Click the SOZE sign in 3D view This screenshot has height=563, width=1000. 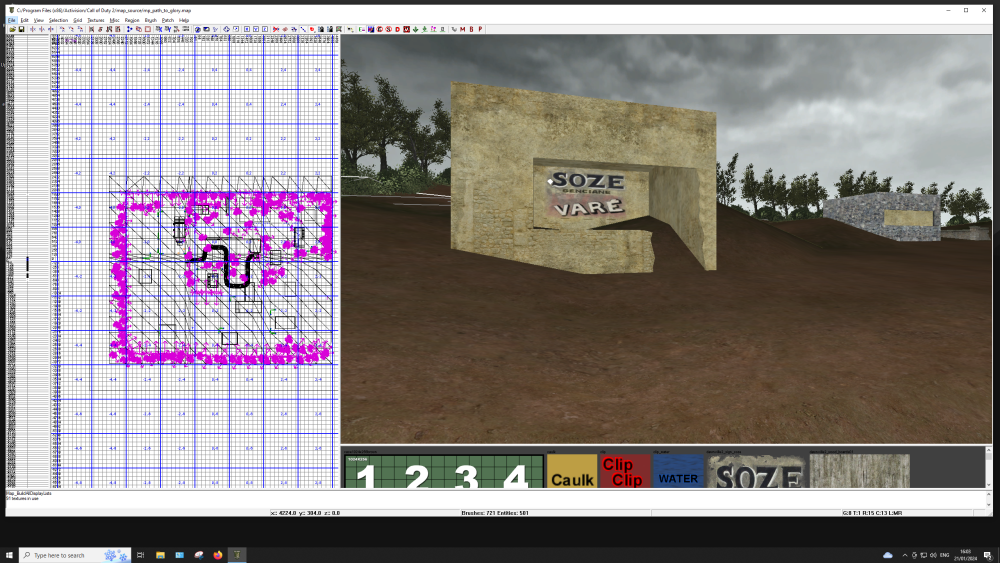tap(587, 194)
